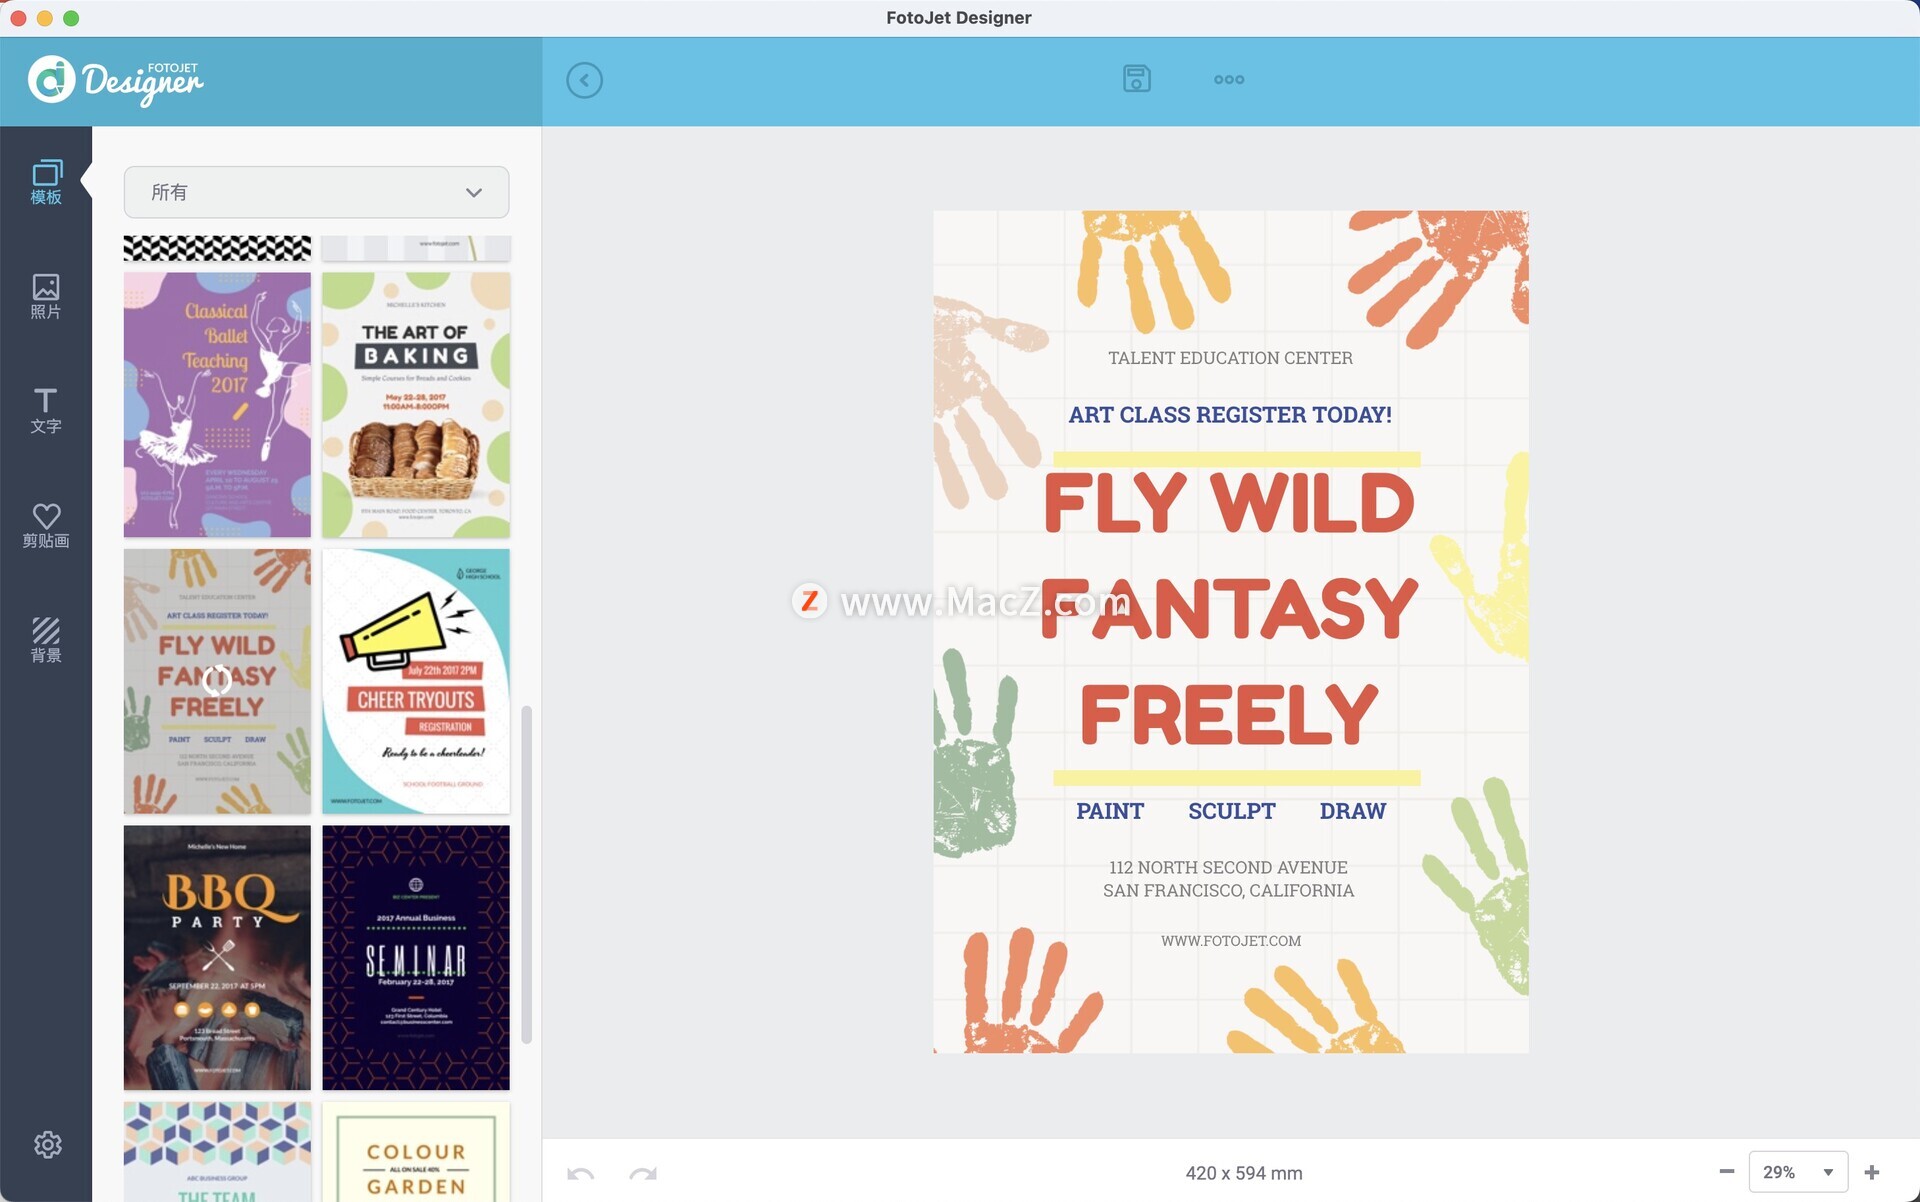Zoom out with the minus button
This screenshot has width=1920, height=1202.
pyautogui.click(x=1726, y=1172)
